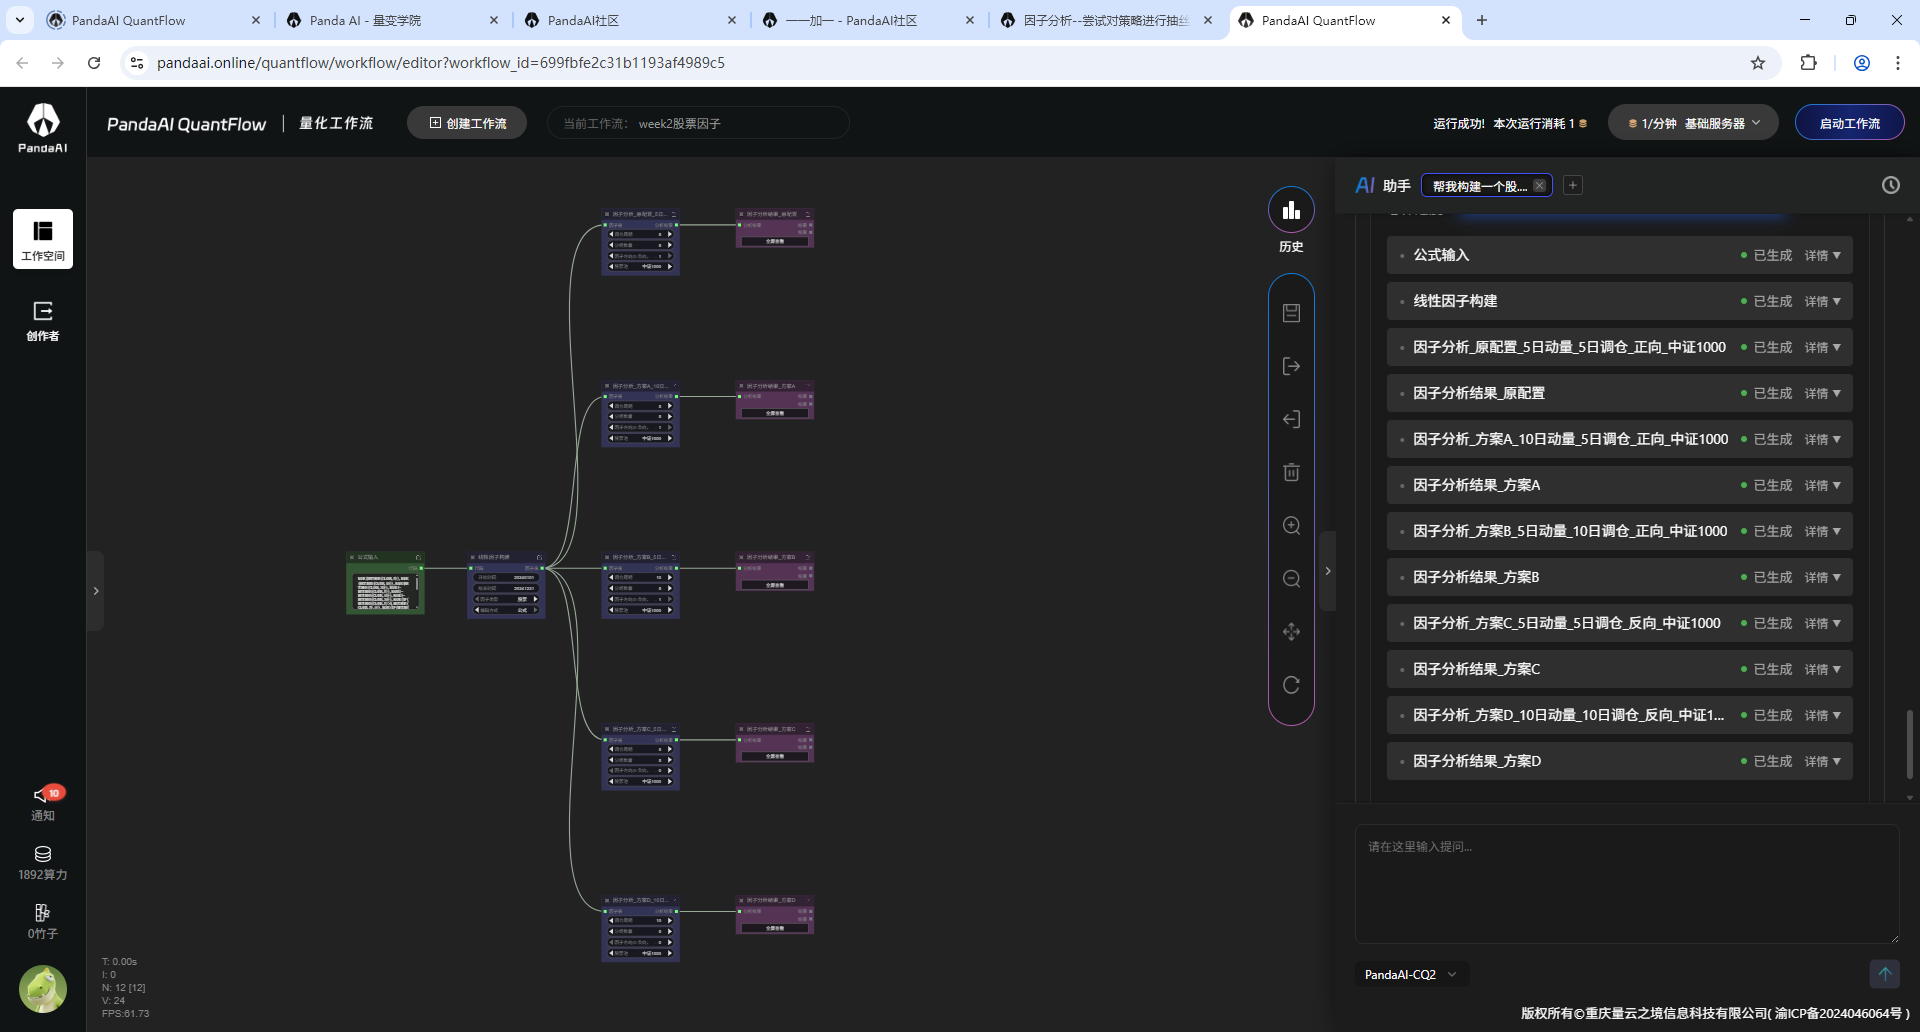Click the 当前工作流 week2股票因子 name field
This screenshot has height=1032, width=1920.
(x=698, y=123)
